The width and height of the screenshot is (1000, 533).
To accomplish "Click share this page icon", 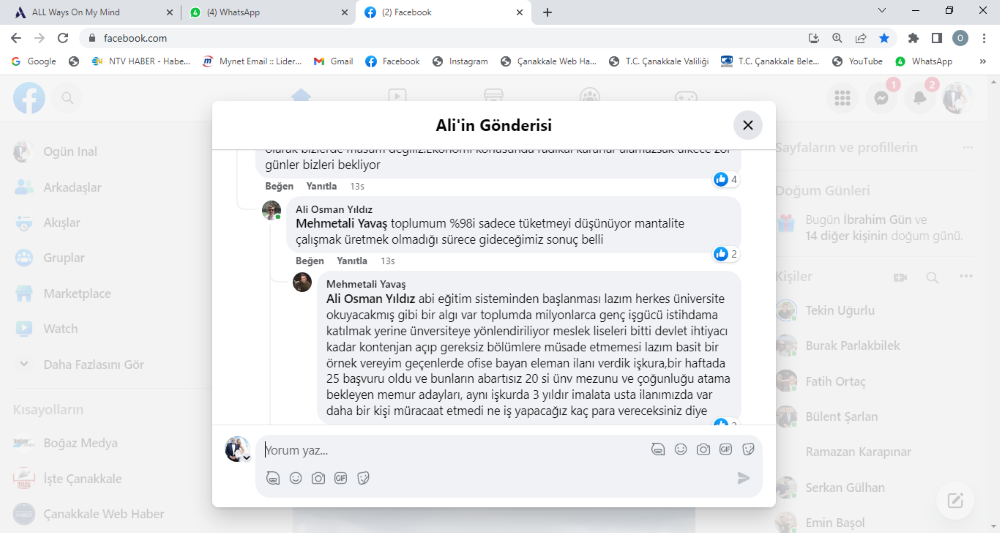I will click(x=860, y=38).
